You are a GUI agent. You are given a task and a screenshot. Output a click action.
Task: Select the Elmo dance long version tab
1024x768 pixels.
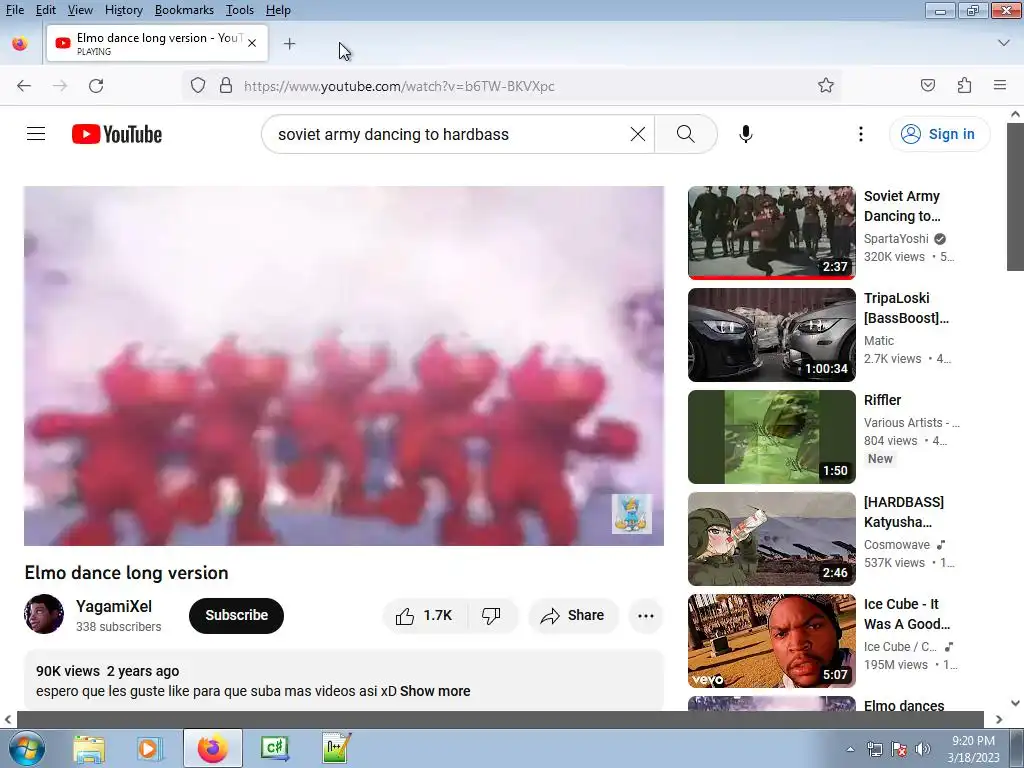tap(157, 44)
